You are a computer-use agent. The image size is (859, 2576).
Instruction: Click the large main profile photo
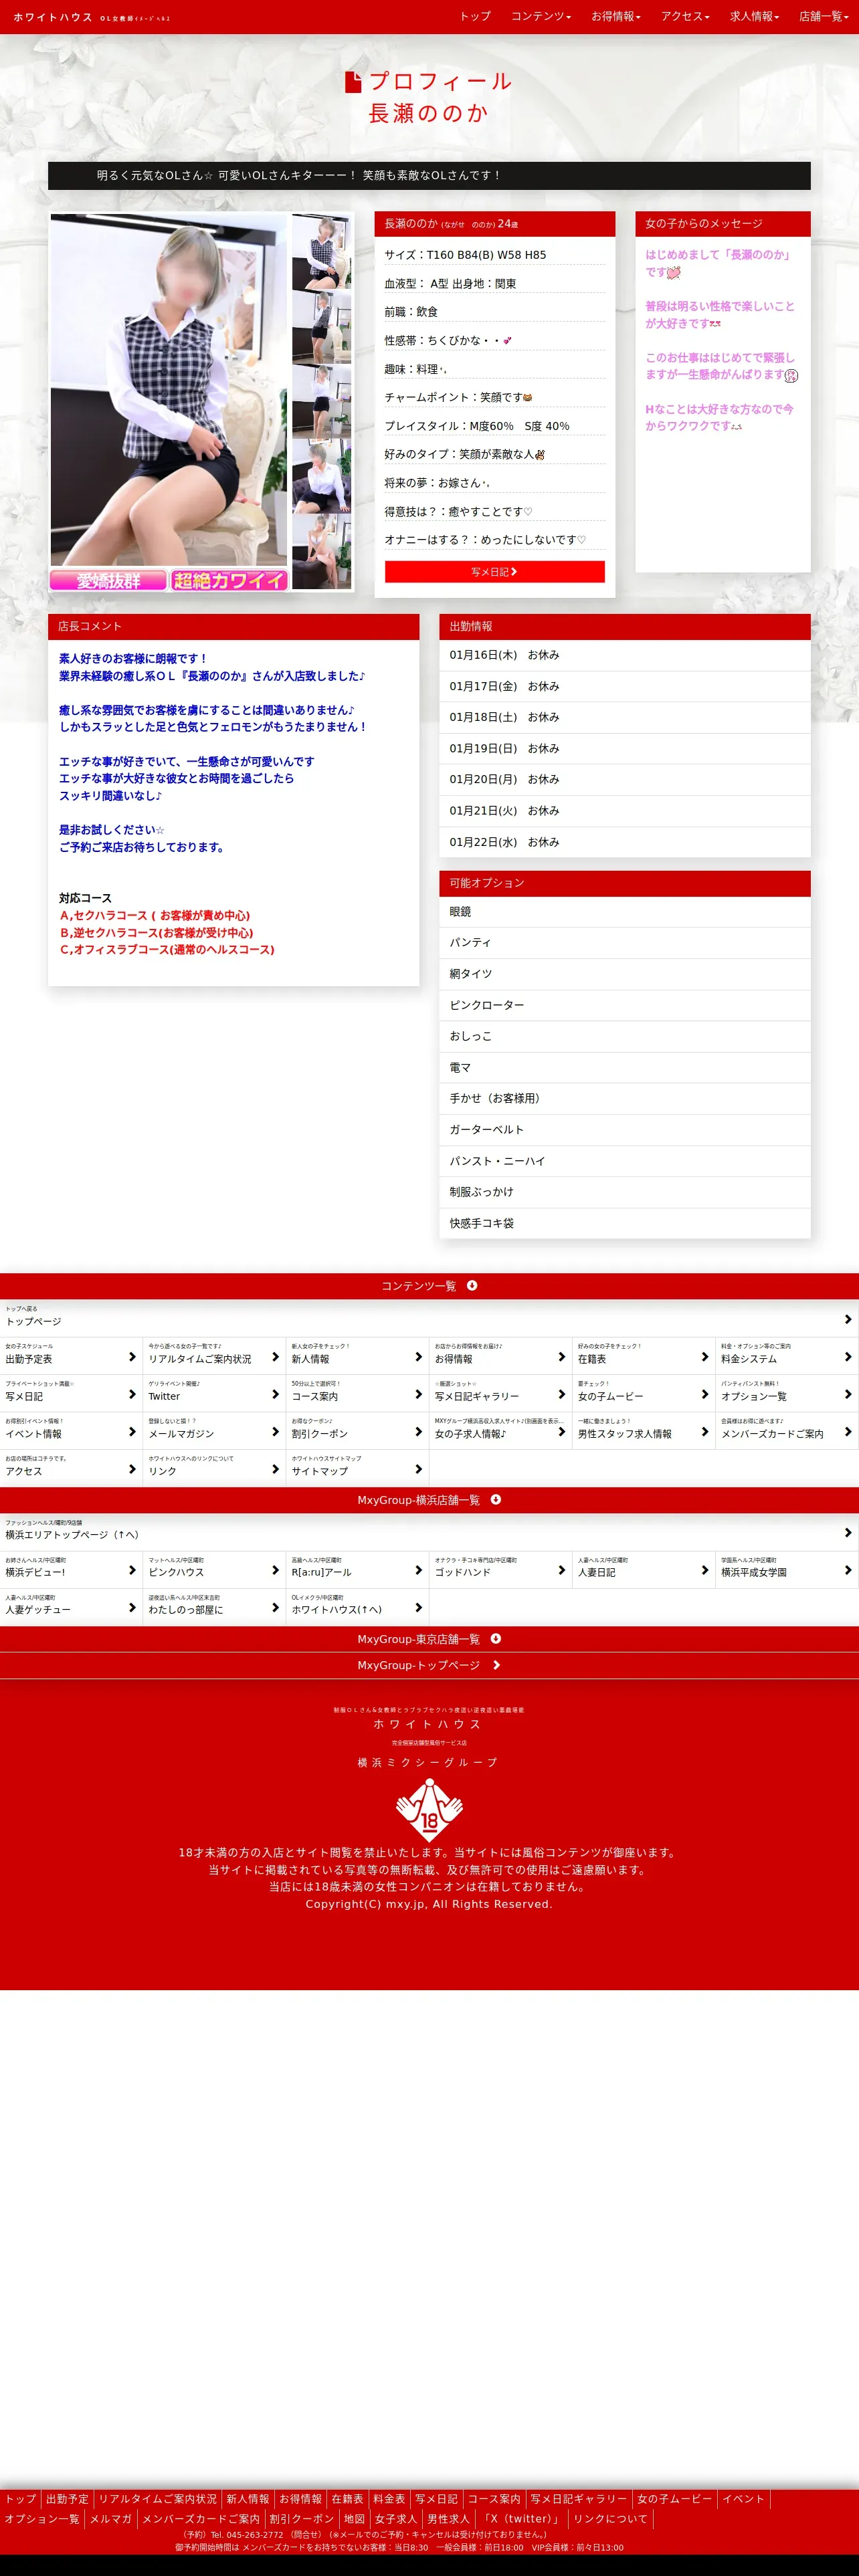[x=169, y=390]
